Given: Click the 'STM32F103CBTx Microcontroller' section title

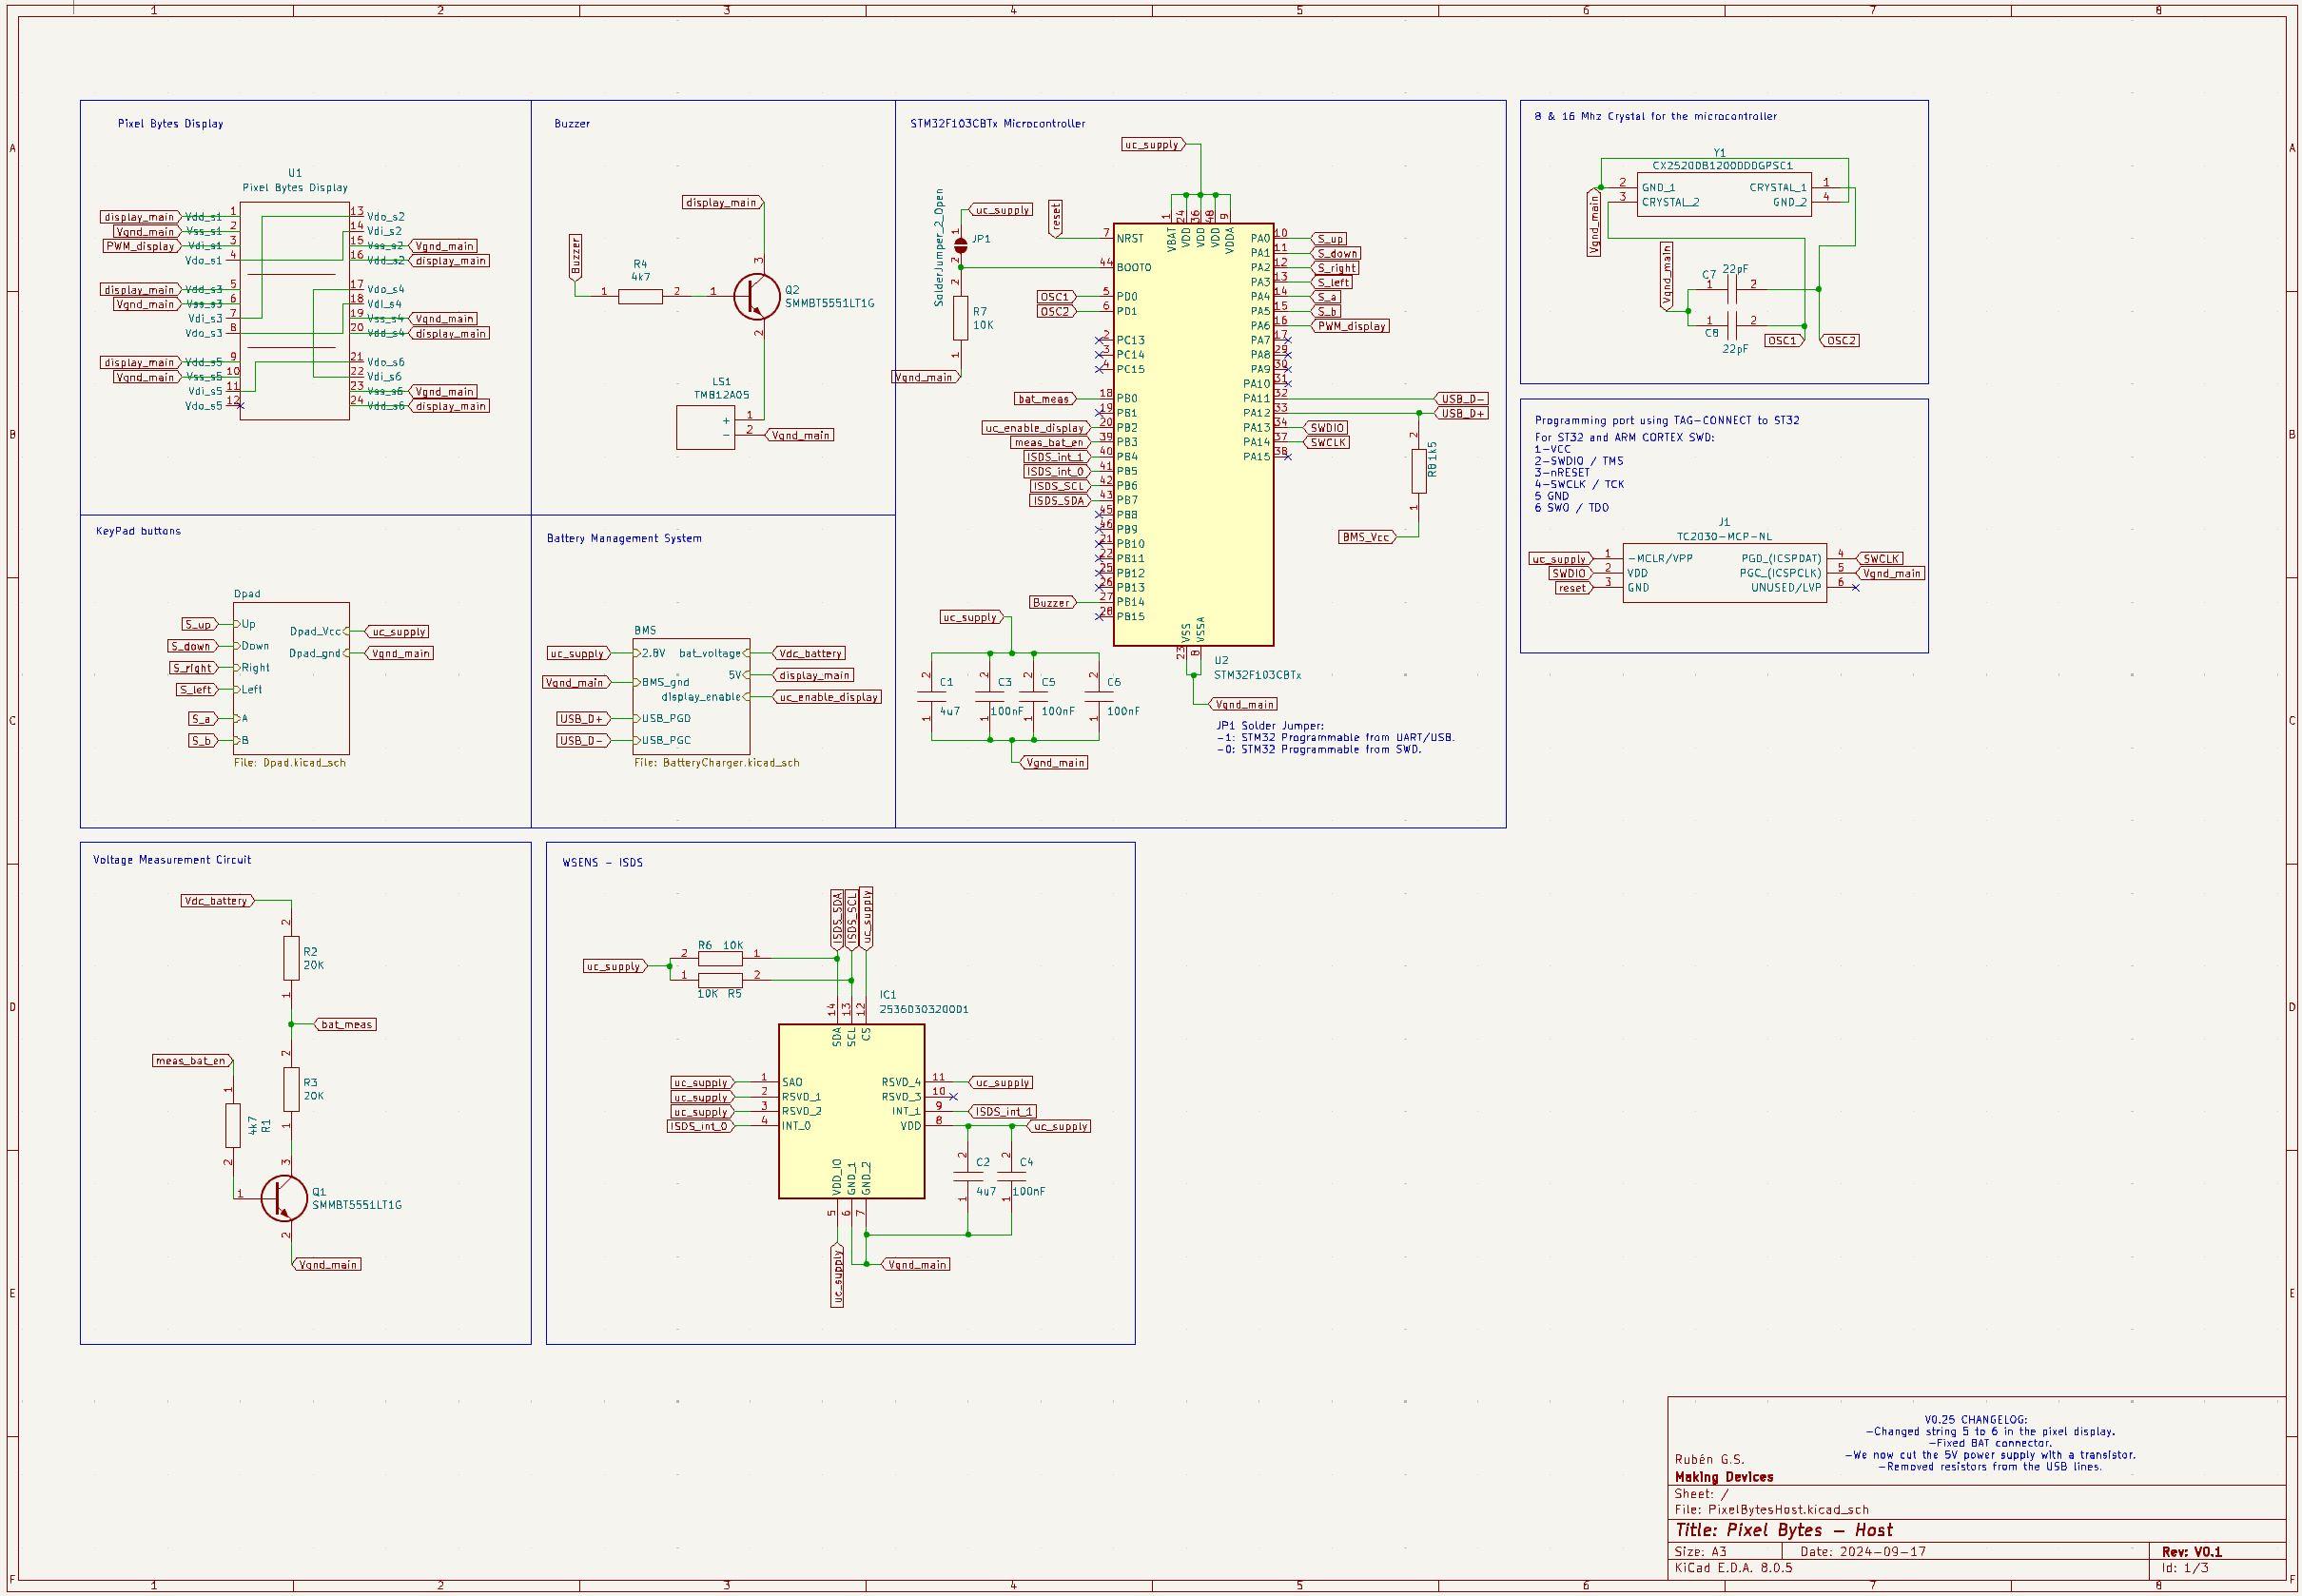Looking at the screenshot, I should [997, 124].
